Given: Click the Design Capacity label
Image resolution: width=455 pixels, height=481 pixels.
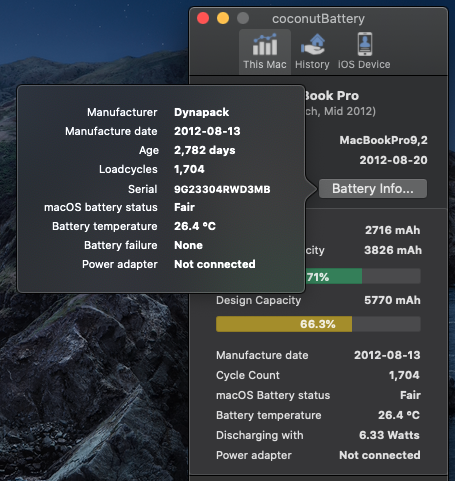Looking at the screenshot, I should tap(258, 301).
